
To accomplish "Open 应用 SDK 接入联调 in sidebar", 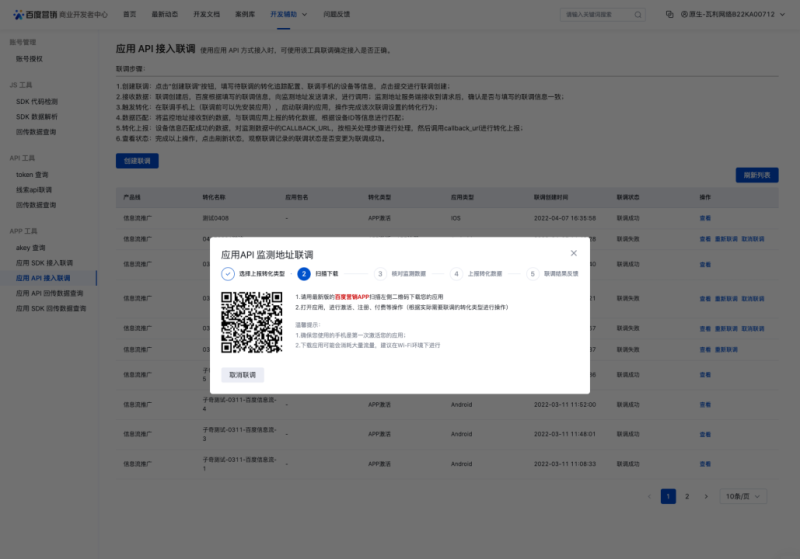I will [44, 263].
